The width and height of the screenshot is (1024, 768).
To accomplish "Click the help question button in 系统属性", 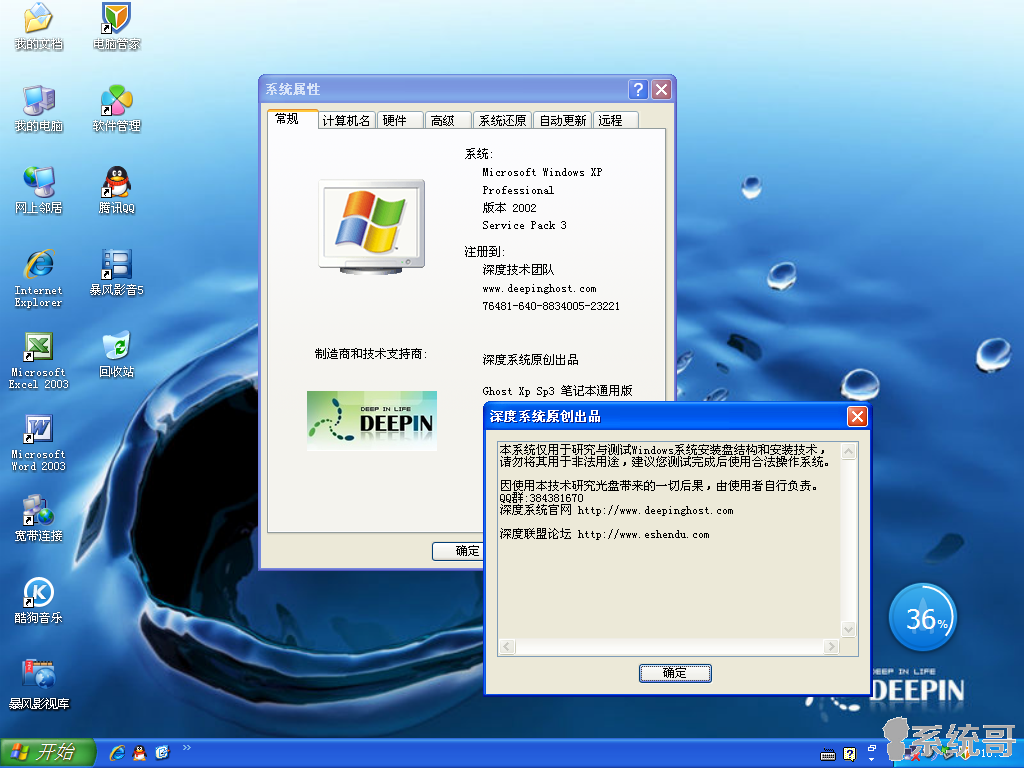I will tap(638, 89).
